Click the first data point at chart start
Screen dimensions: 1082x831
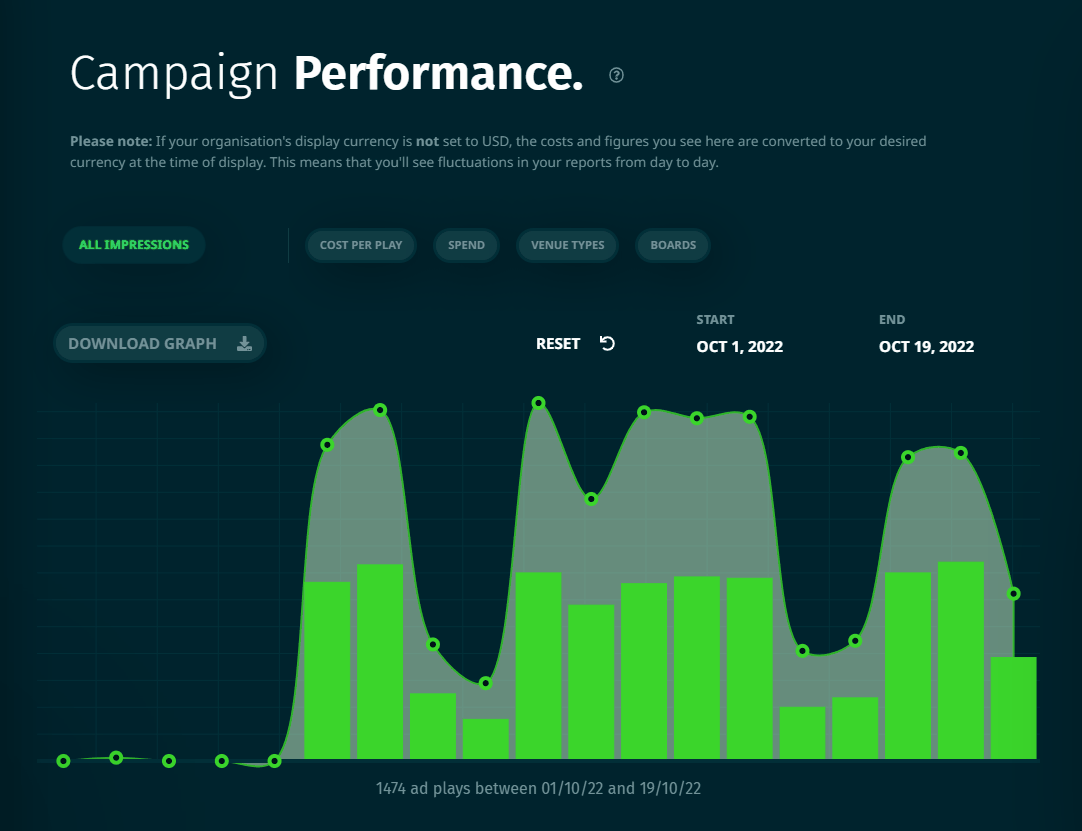63,761
